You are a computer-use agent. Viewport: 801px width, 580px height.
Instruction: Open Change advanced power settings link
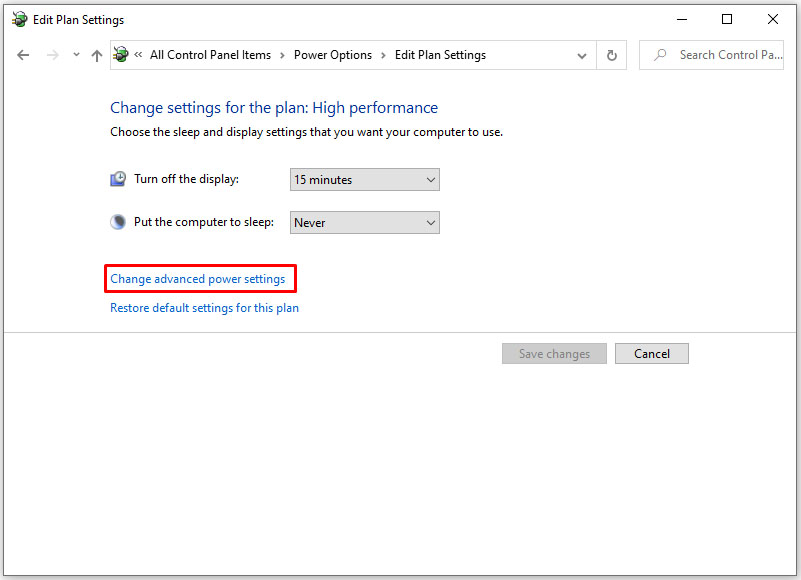point(198,279)
